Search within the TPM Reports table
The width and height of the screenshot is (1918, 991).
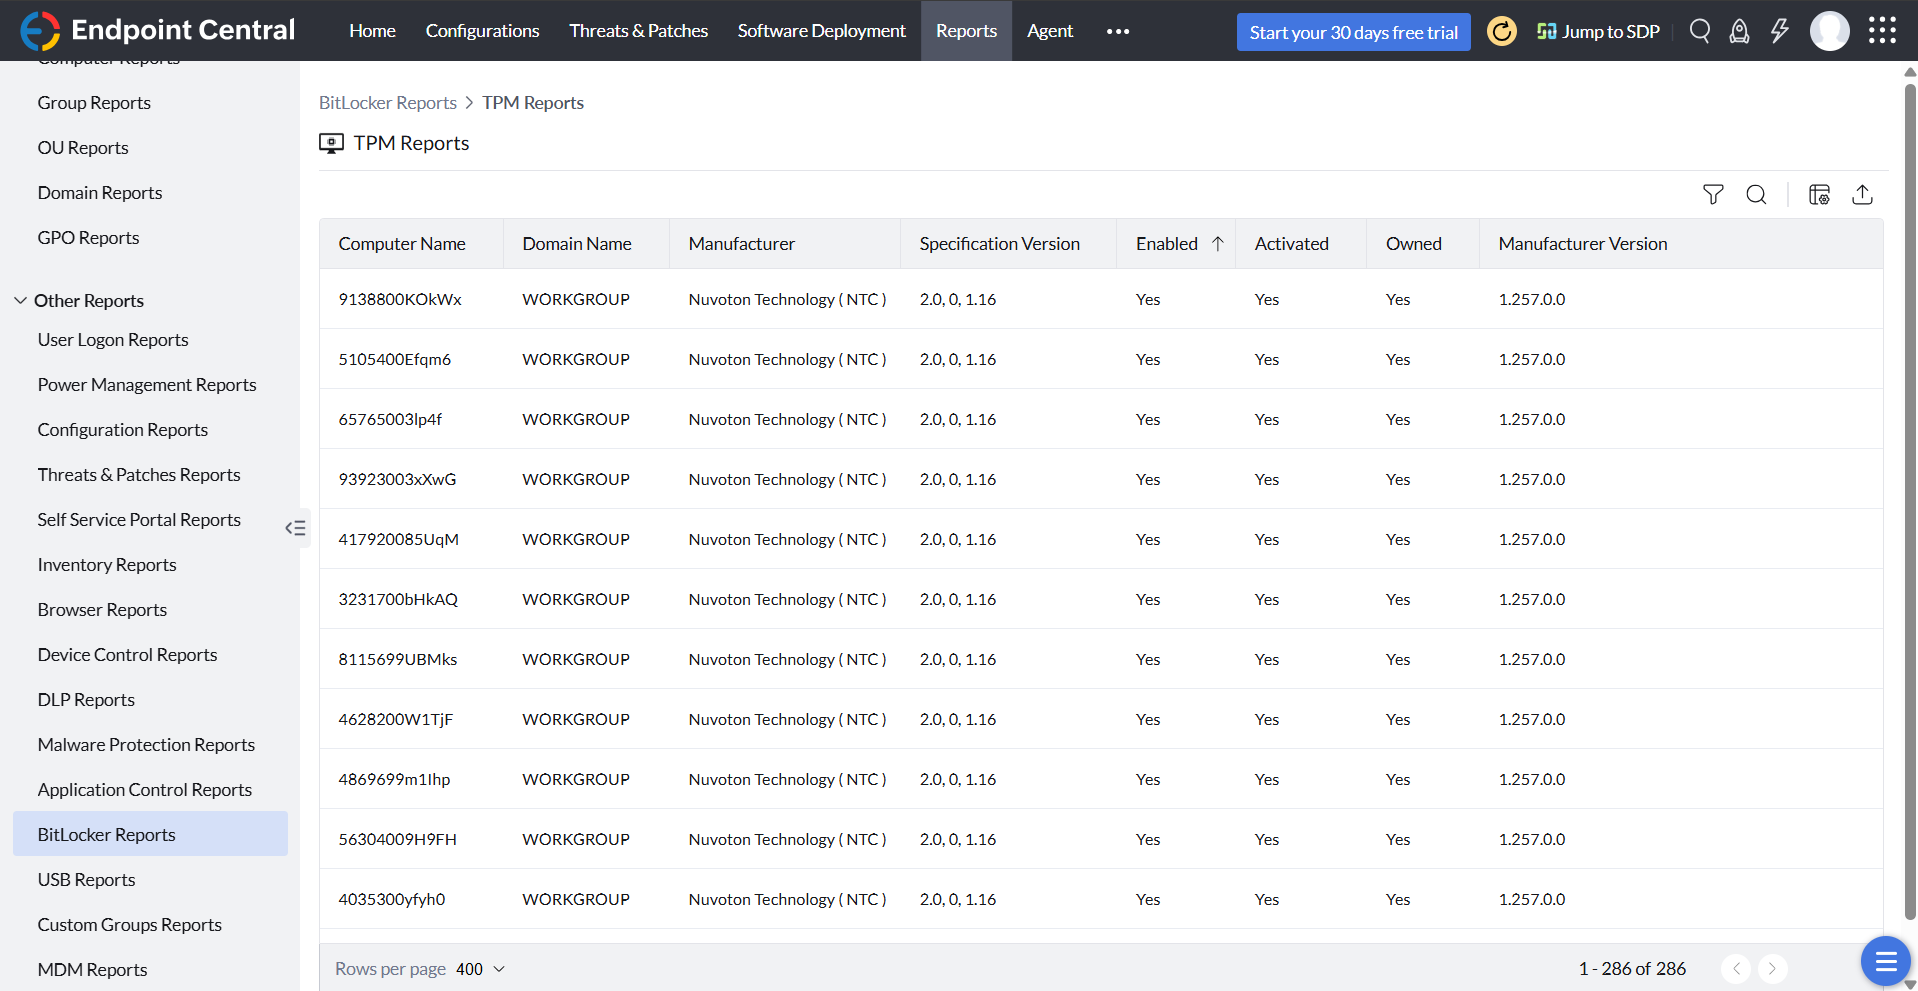(1756, 195)
